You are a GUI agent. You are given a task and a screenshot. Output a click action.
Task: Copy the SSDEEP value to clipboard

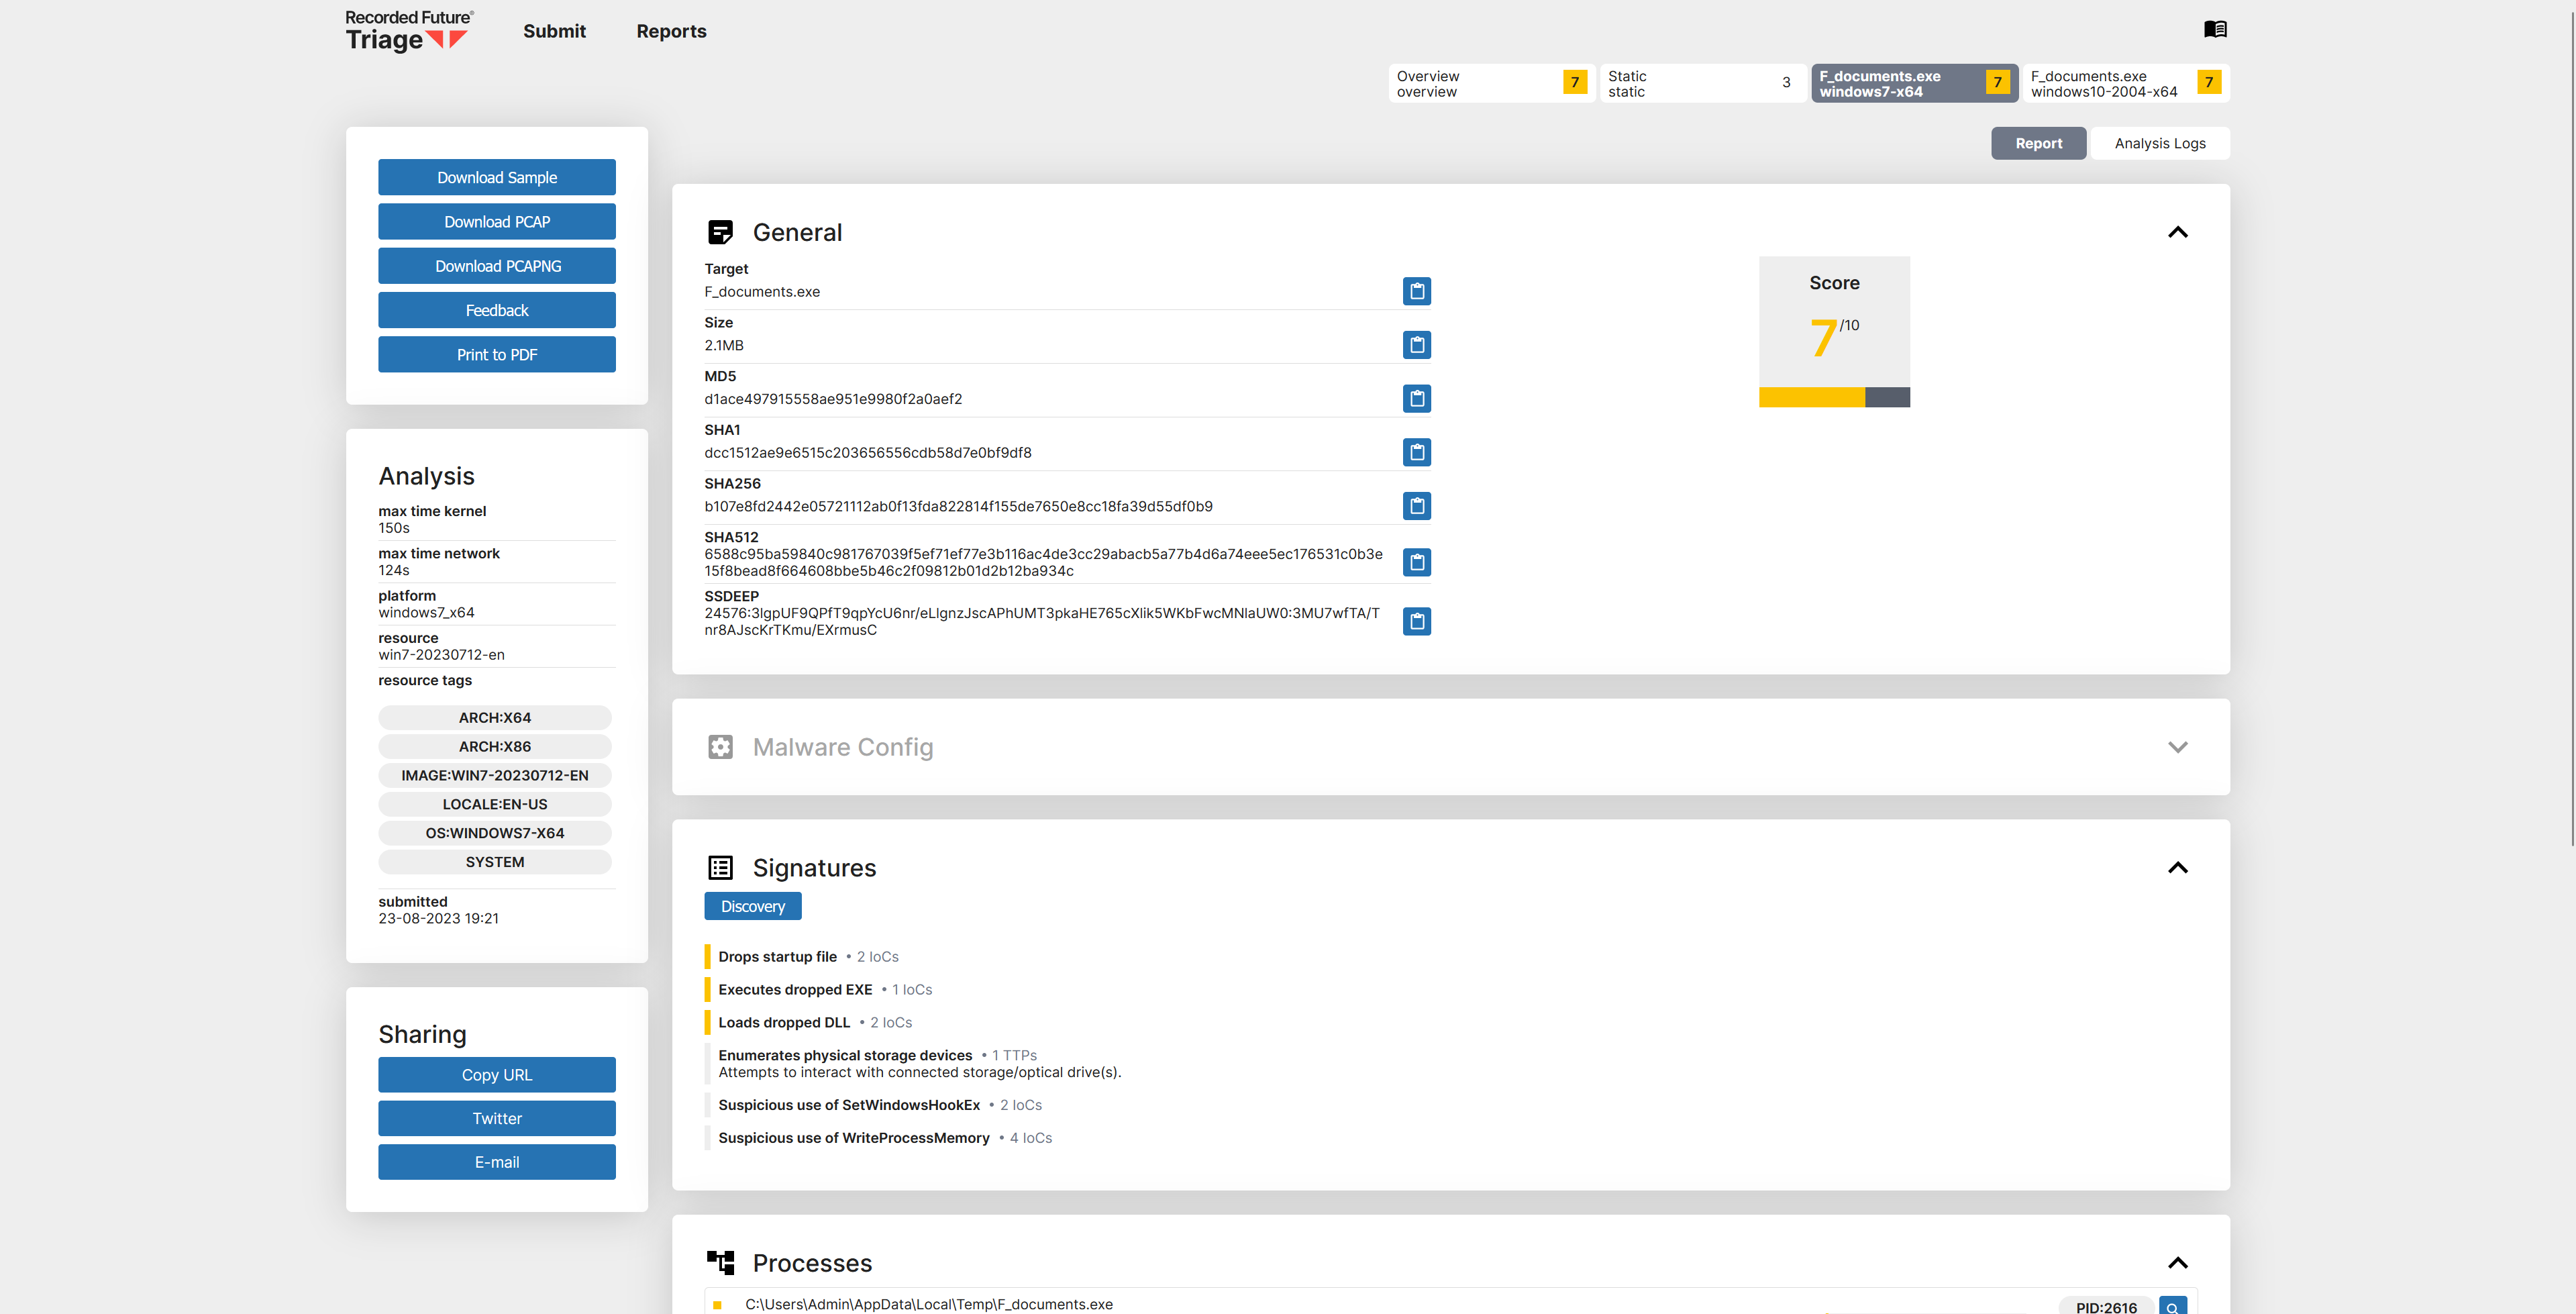pos(1416,621)
